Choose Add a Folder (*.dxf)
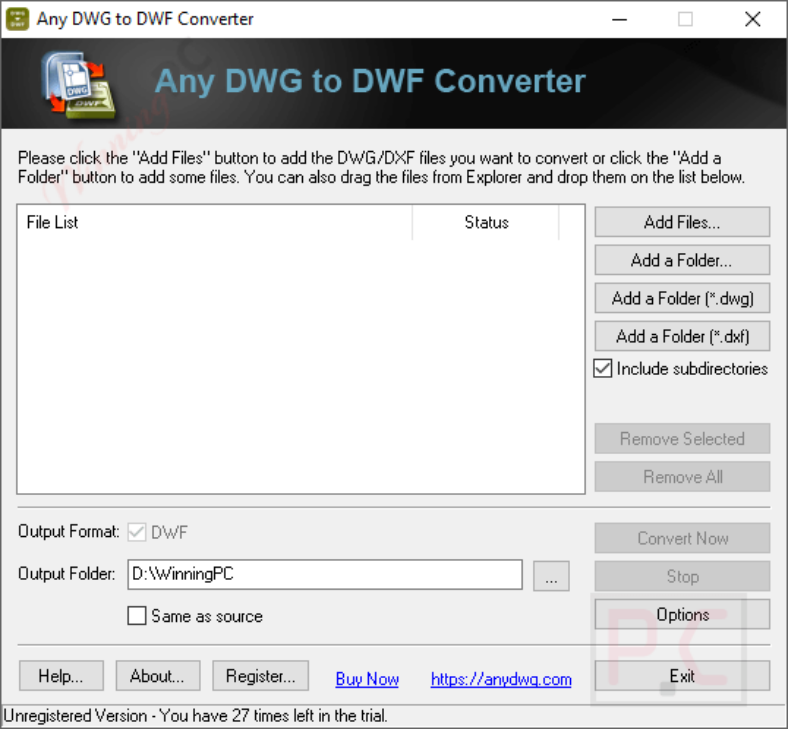The image size is (788, 729). (682, 336)
